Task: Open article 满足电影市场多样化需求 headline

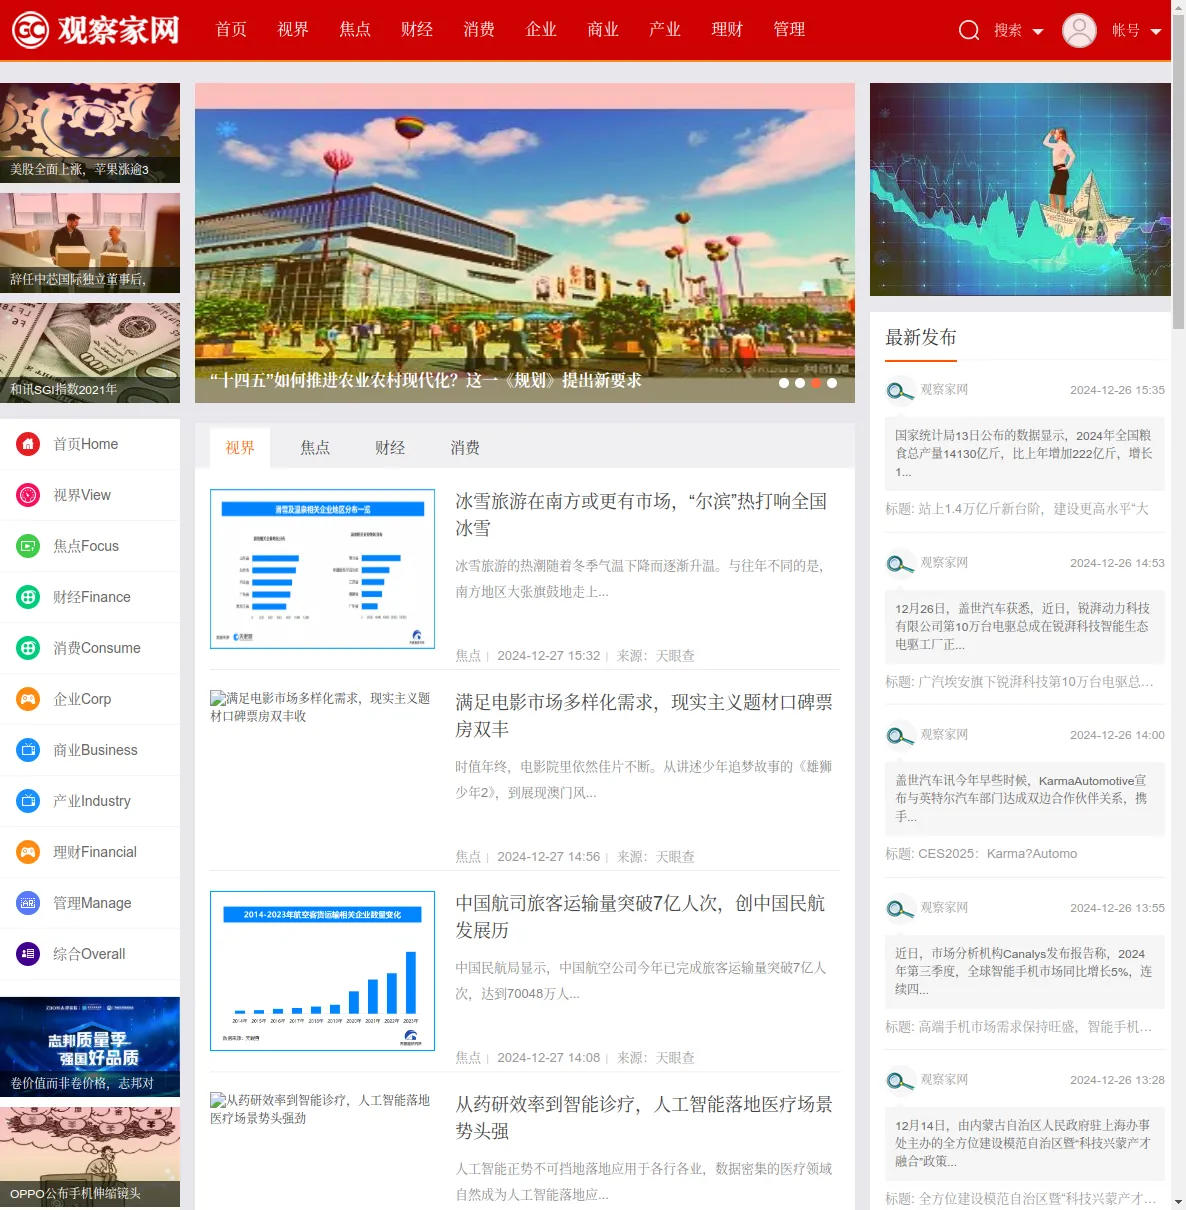Action: pos(644,715)
